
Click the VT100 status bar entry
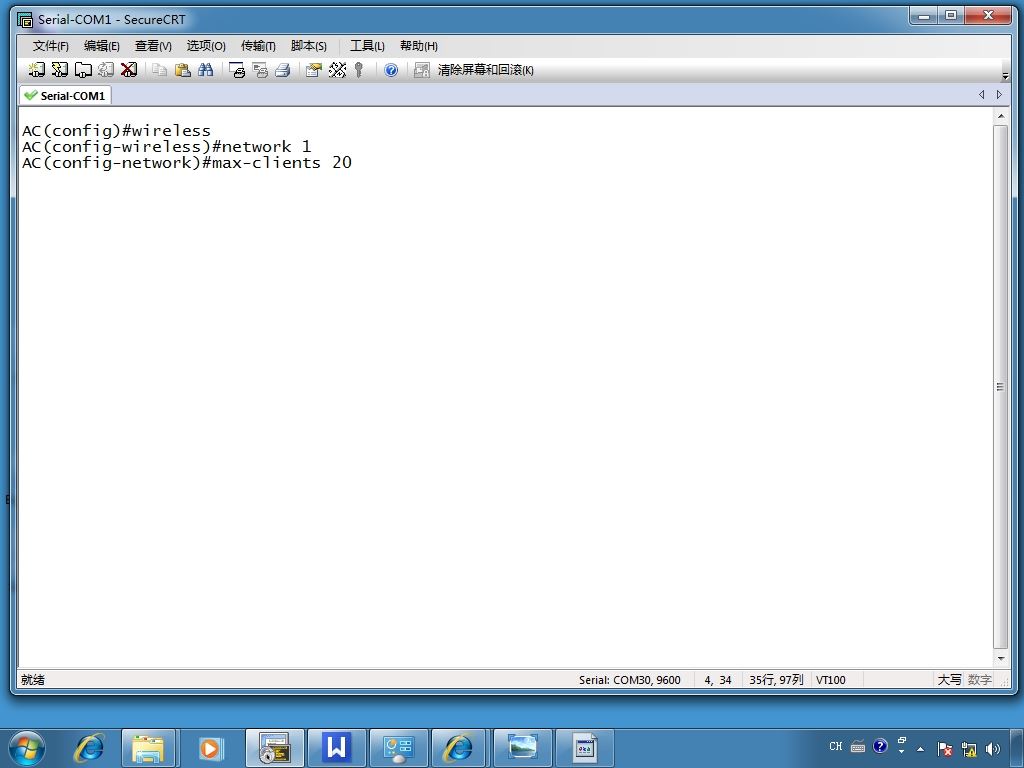click(831, 680)
